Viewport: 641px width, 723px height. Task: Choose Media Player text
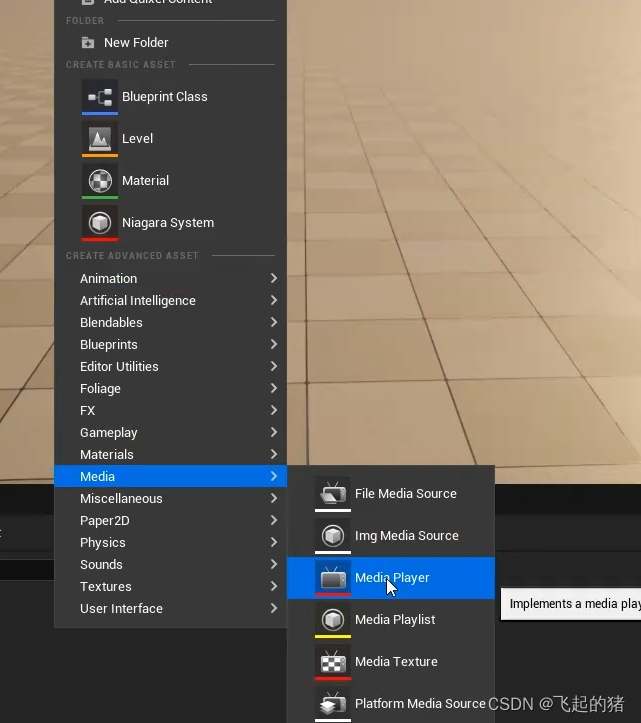click(x=392, y=578)
